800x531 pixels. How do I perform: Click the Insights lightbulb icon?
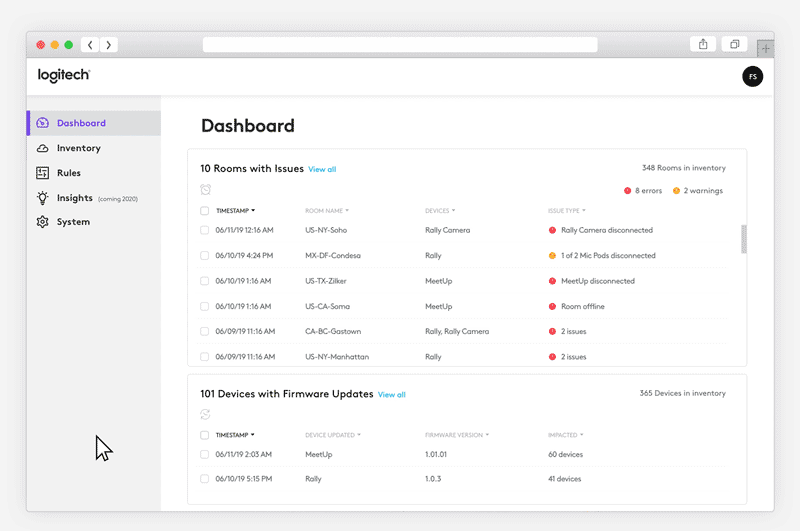[42, 198]
